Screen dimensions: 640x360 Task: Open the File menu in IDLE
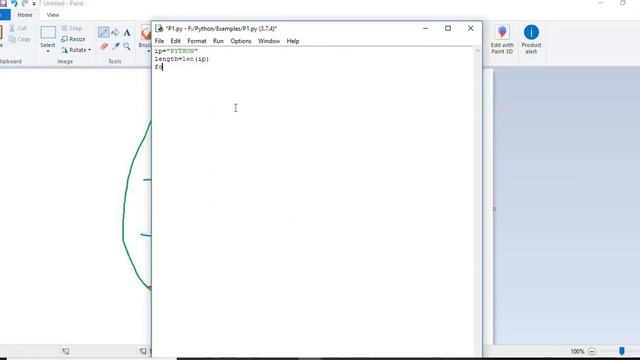click(159, 41)
